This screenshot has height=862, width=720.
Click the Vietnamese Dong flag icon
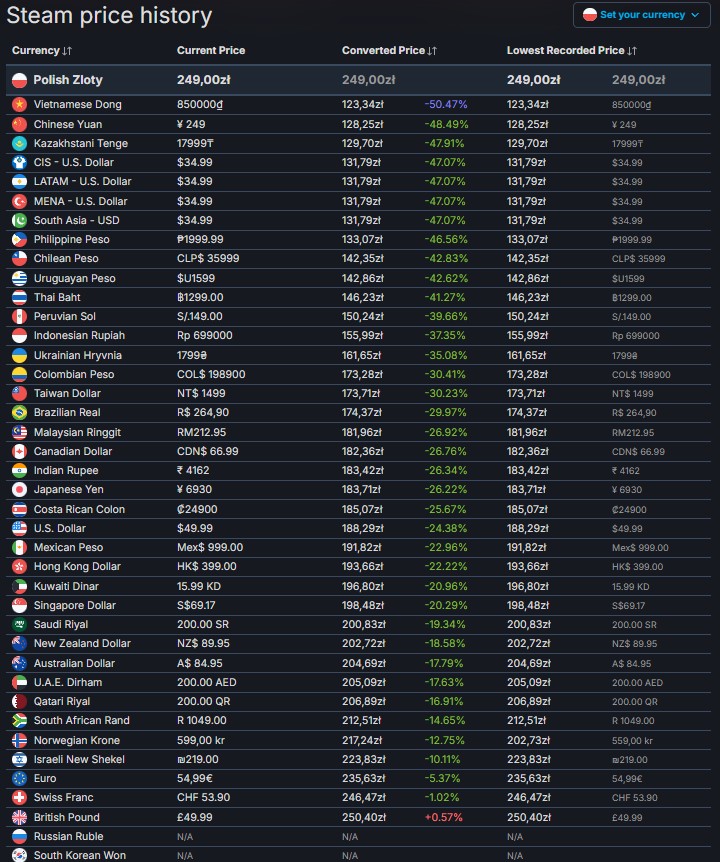(x=19, y=105)
